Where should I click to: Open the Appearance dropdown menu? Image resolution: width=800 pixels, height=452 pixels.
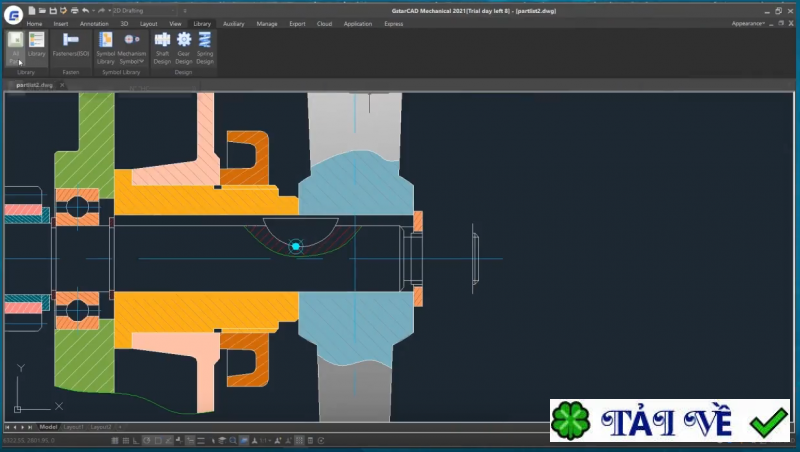[x=749, y=23]
